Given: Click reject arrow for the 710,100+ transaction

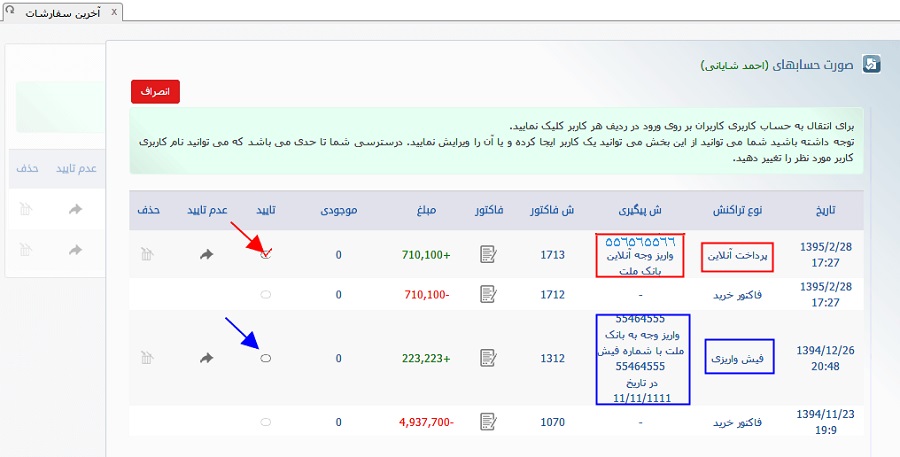Looking at the screenshot, I should click(206, 255).
